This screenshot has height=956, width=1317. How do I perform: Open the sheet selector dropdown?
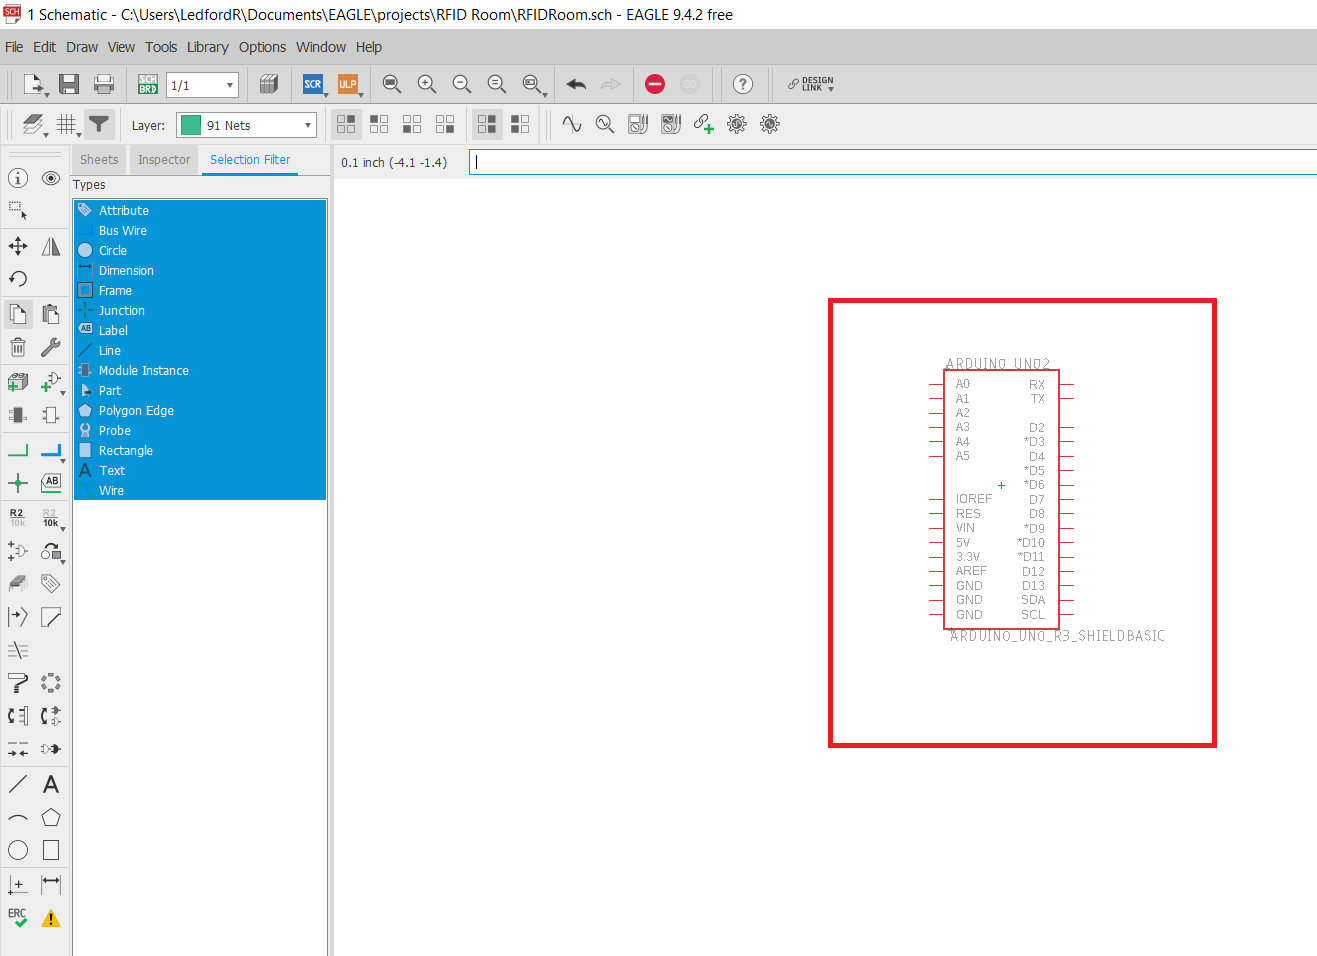229,84
